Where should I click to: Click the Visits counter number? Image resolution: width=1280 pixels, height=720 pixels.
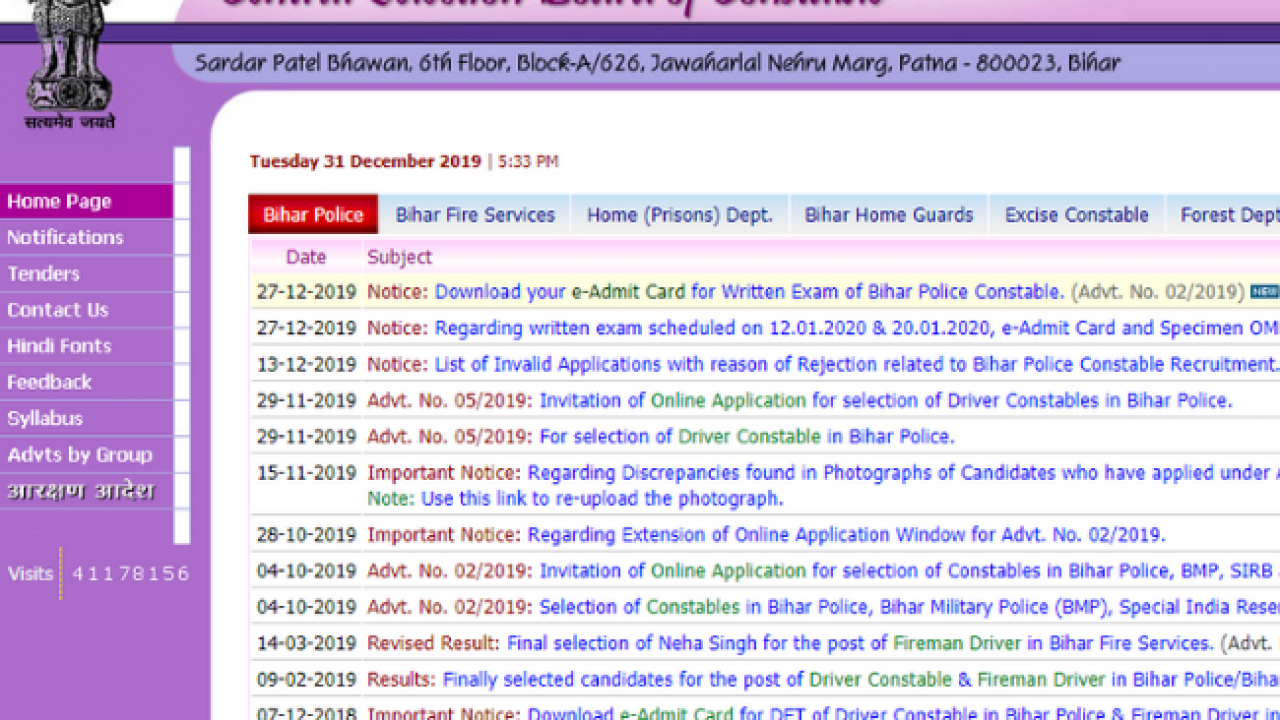130,574
